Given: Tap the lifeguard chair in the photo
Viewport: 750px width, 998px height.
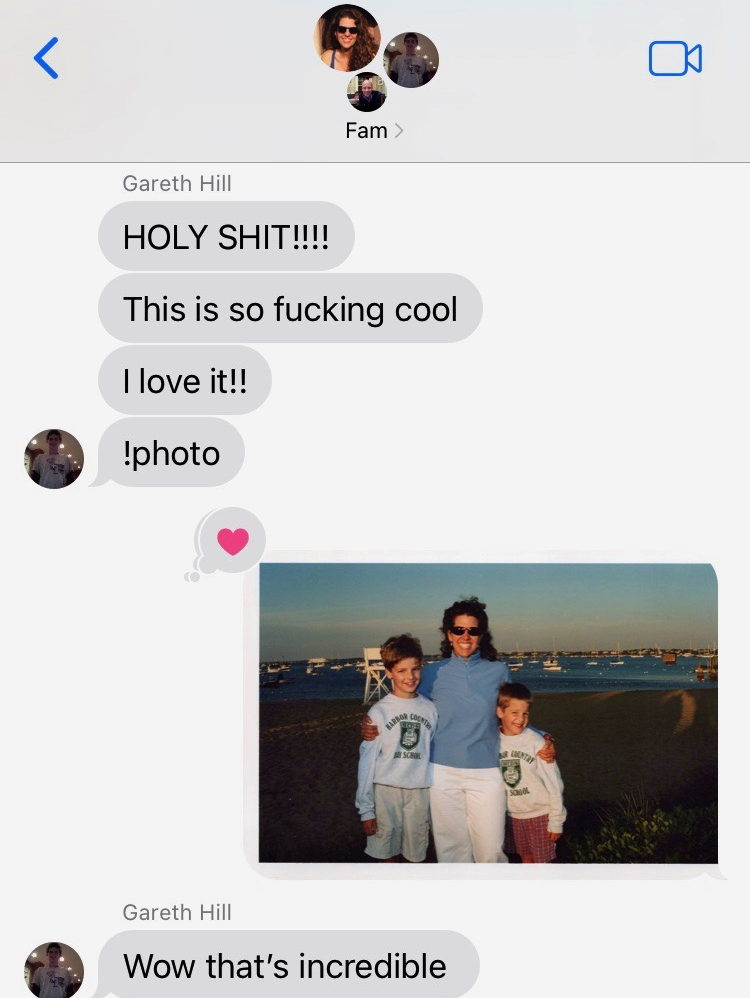Looking at the screenshot, I should (x=375, y=675).
